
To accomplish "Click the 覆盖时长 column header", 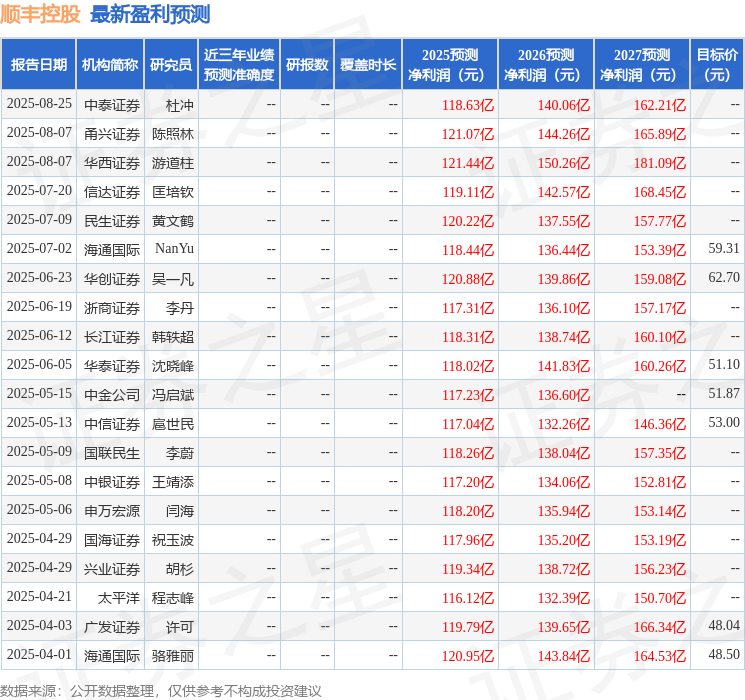I will pos(368,64).
